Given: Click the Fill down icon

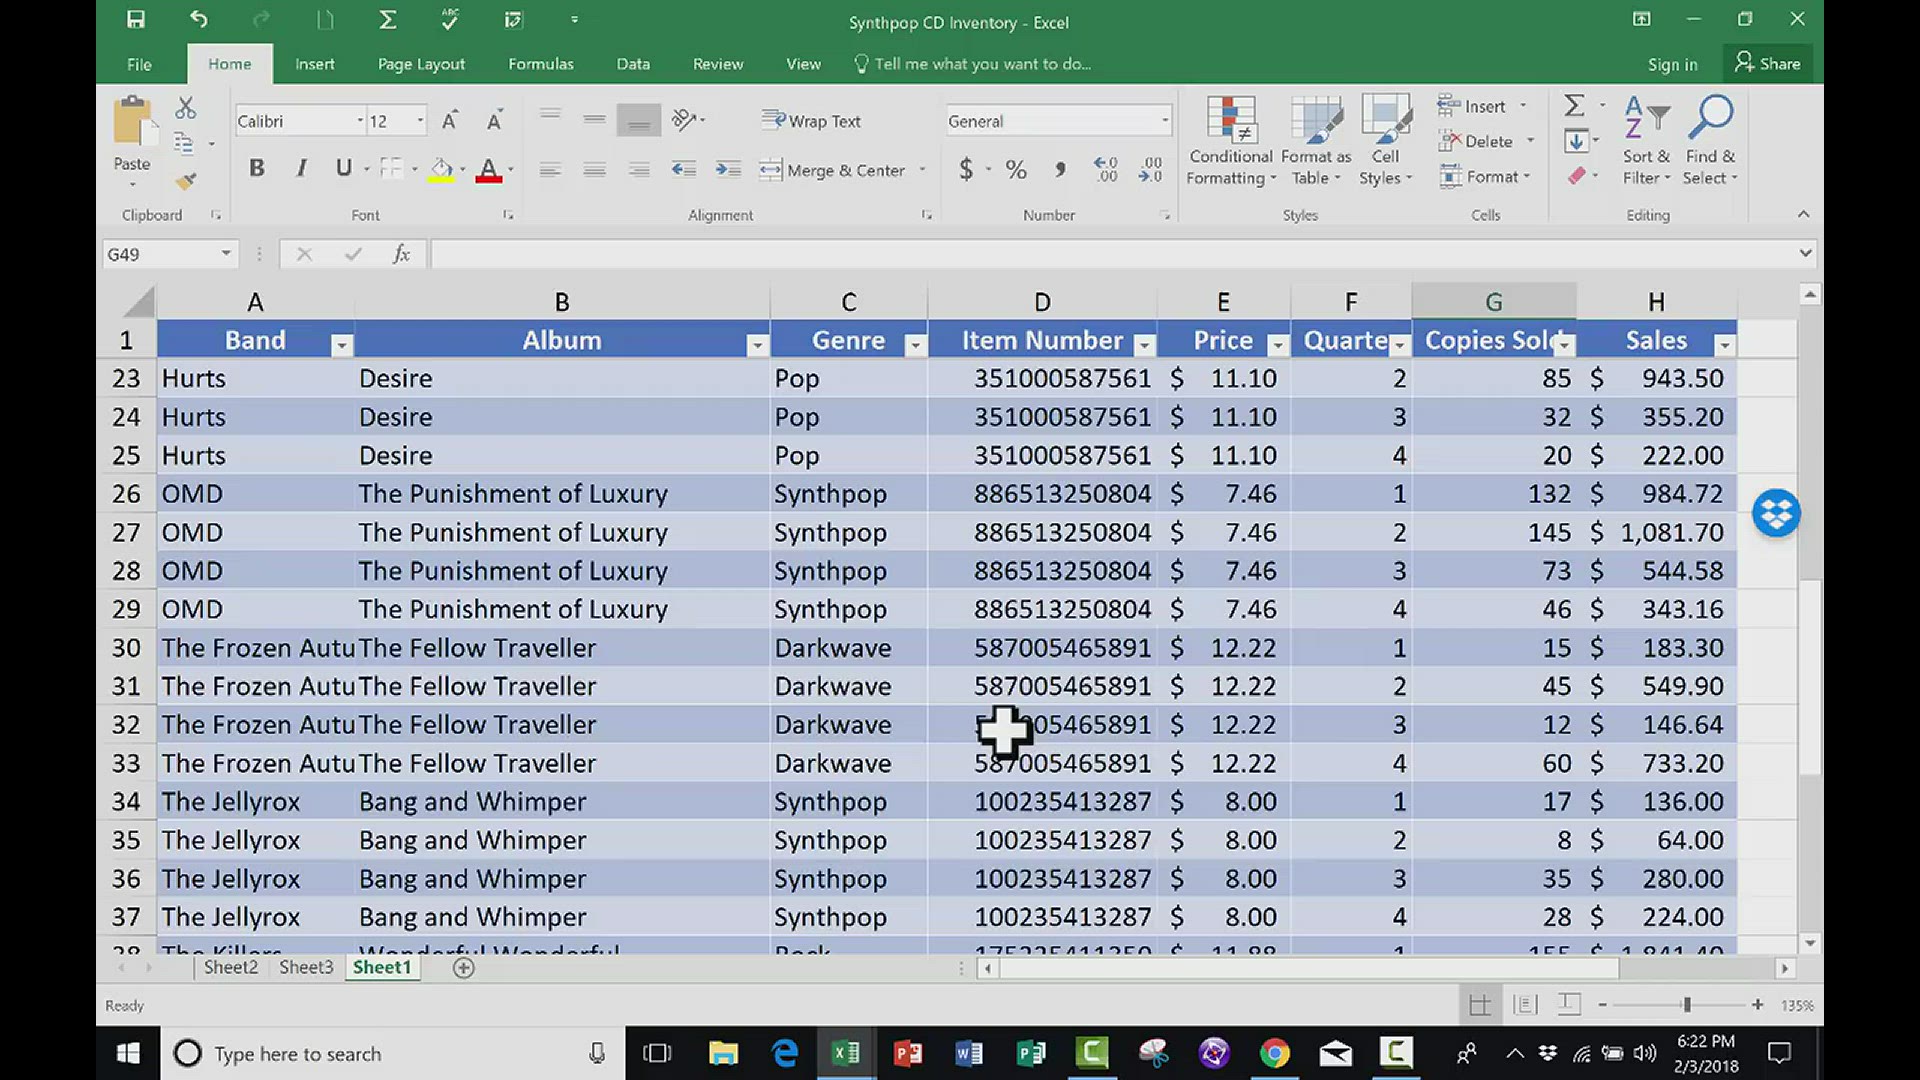Looking at the screenshot, I should (x=1576, y=141).
